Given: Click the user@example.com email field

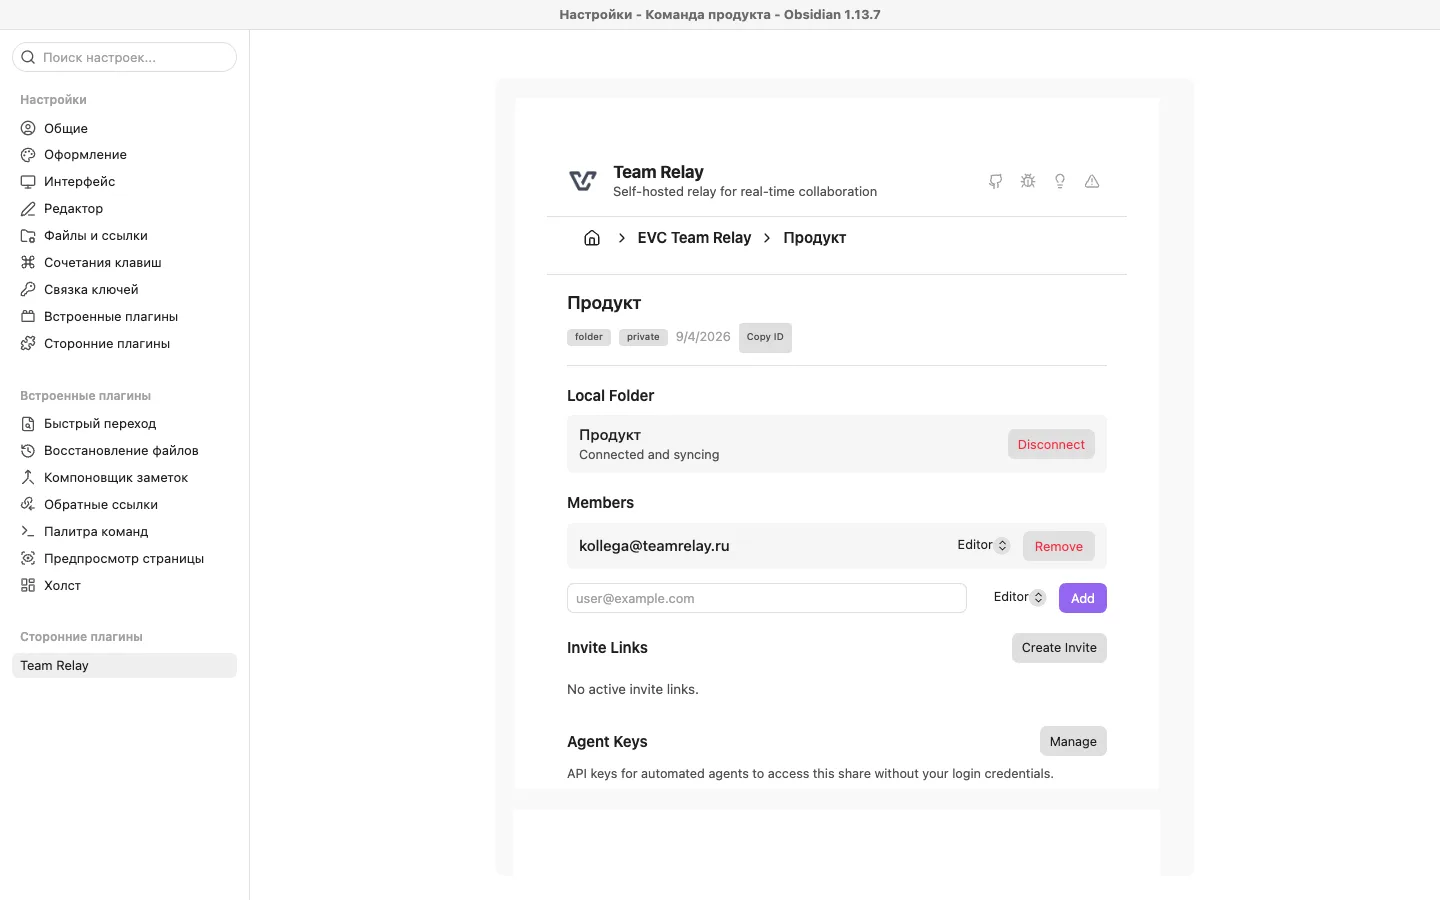Looking at the screenshot, I should coord(767,598).
